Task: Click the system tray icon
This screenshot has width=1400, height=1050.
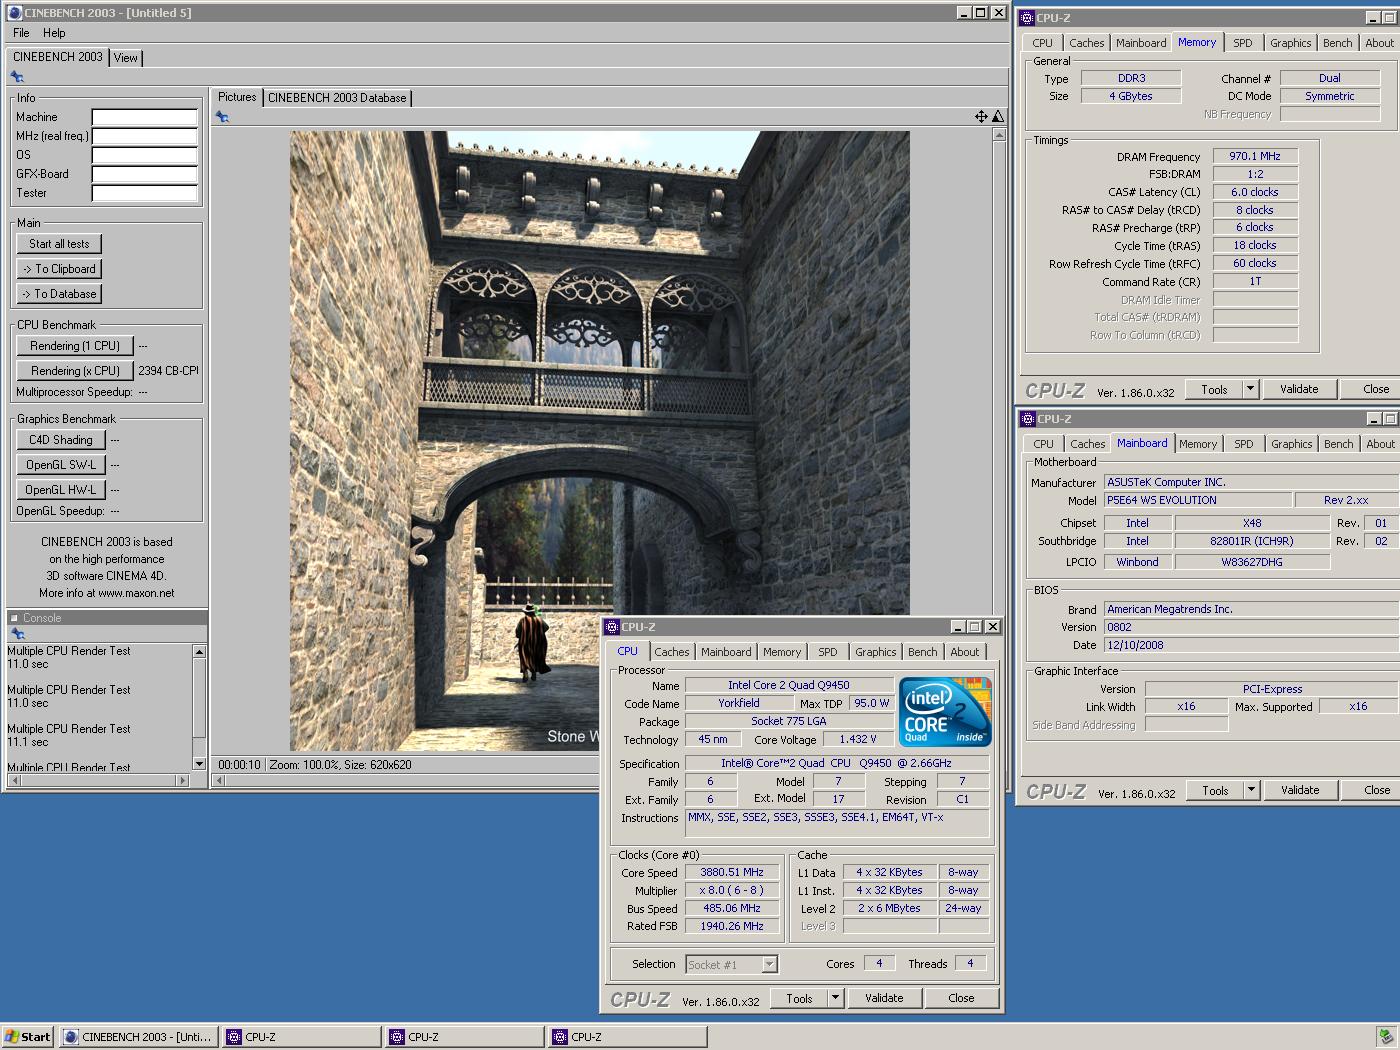Action: (1385, 1037)
